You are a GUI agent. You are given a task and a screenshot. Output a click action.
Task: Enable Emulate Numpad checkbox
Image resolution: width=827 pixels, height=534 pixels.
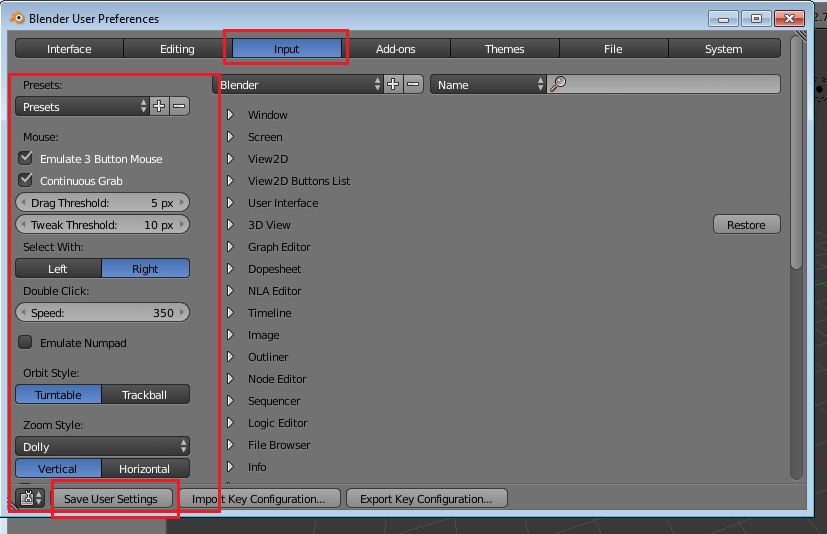coord(25,342)
